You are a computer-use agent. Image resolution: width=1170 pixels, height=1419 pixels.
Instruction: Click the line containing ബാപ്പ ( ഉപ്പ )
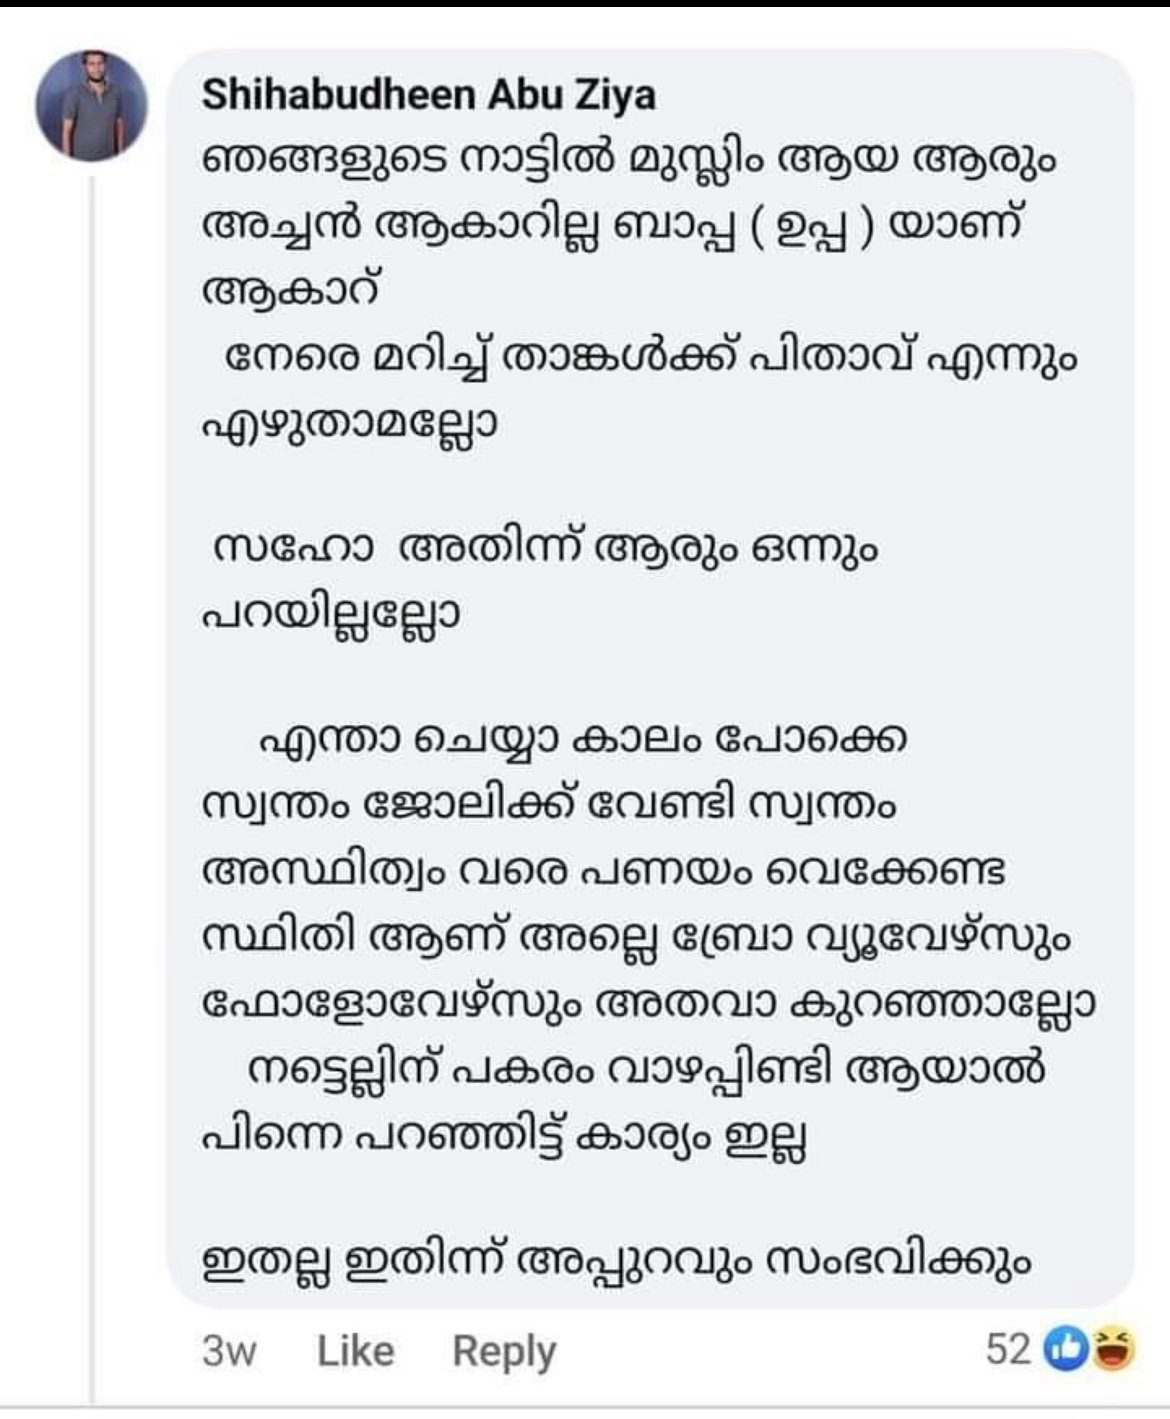[x=611, y=227]
